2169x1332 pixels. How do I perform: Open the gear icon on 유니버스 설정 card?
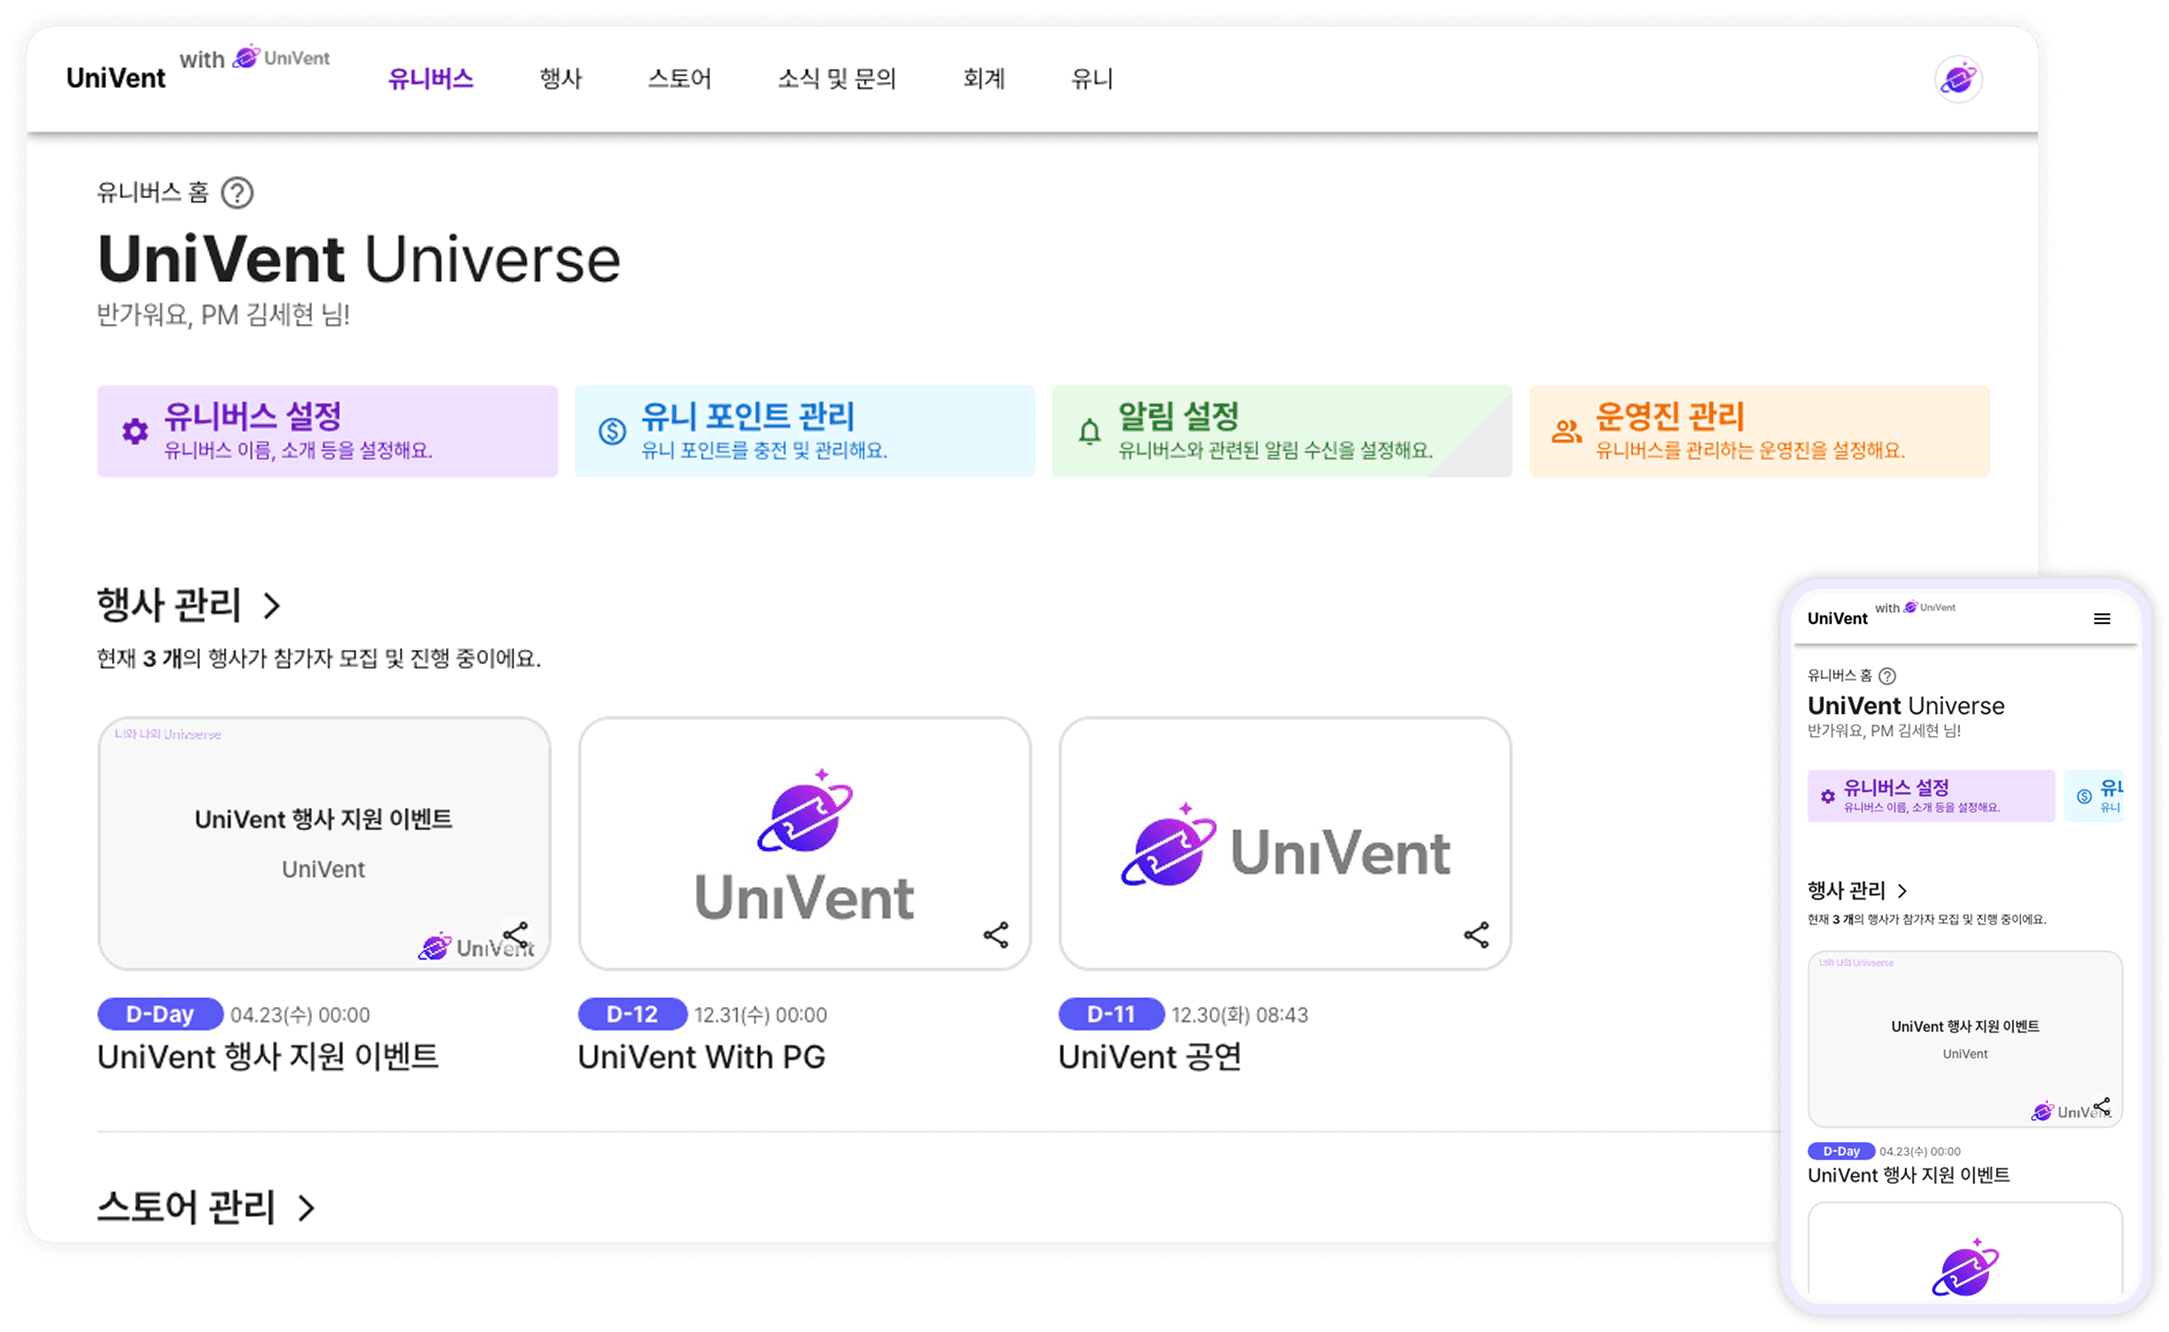(x=135, y=431)
